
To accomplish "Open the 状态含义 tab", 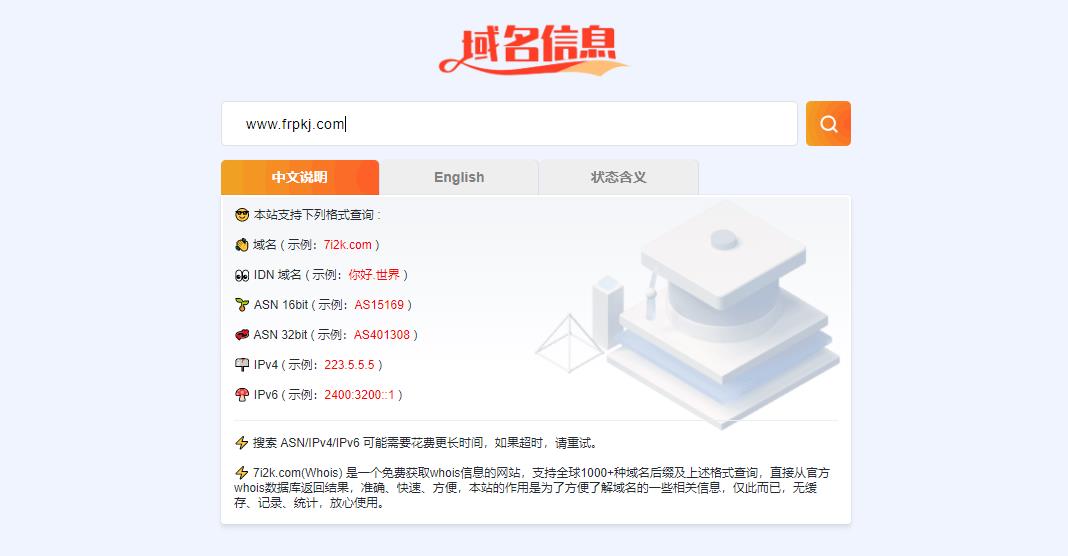I will tap(618, 177).
